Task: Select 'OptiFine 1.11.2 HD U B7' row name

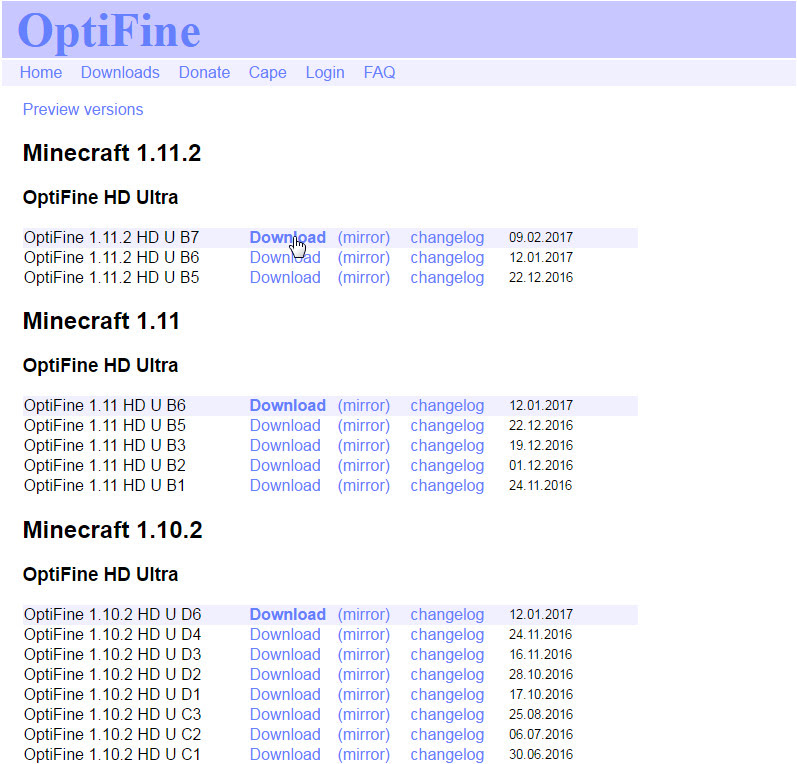Action: tap(111, 237)
